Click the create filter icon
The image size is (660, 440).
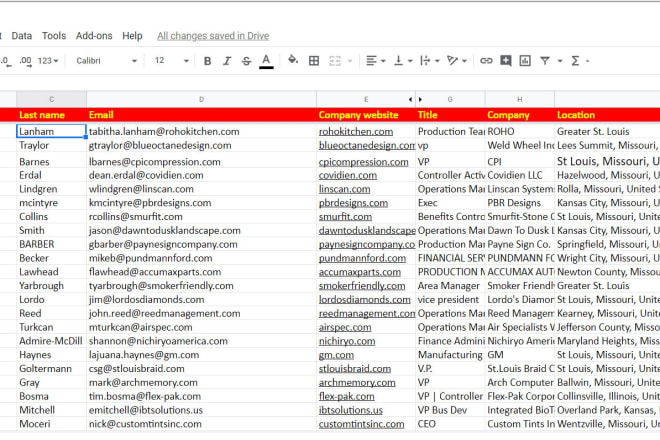click(x=545, y=61)
